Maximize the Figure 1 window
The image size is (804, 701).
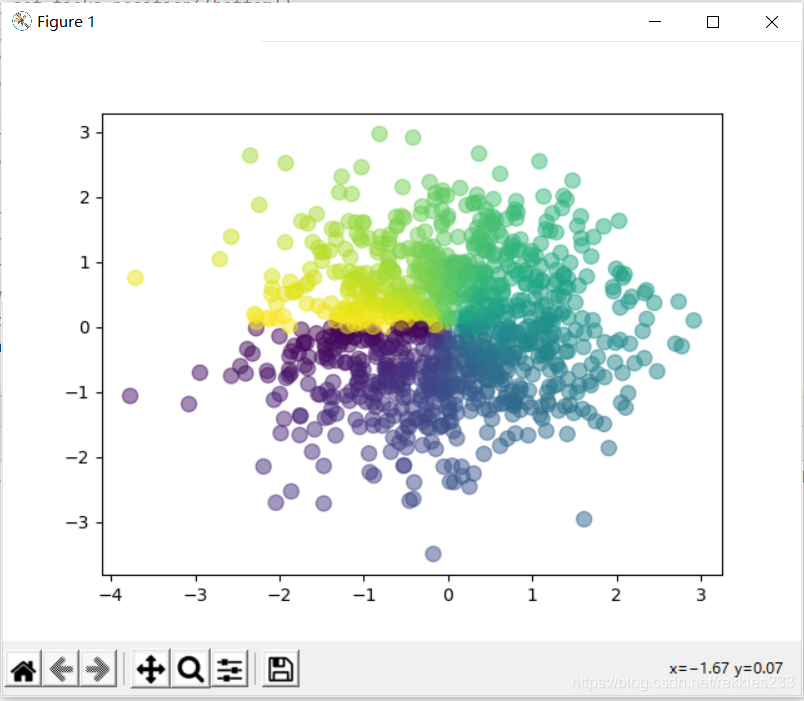click(713, 22)
